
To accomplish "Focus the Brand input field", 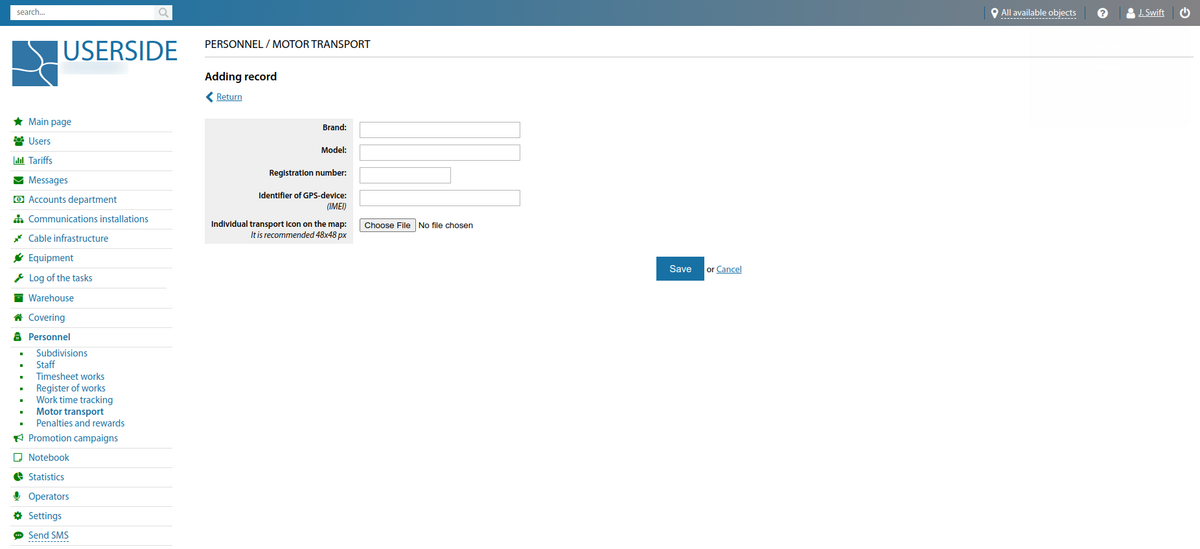I will 439,130.
